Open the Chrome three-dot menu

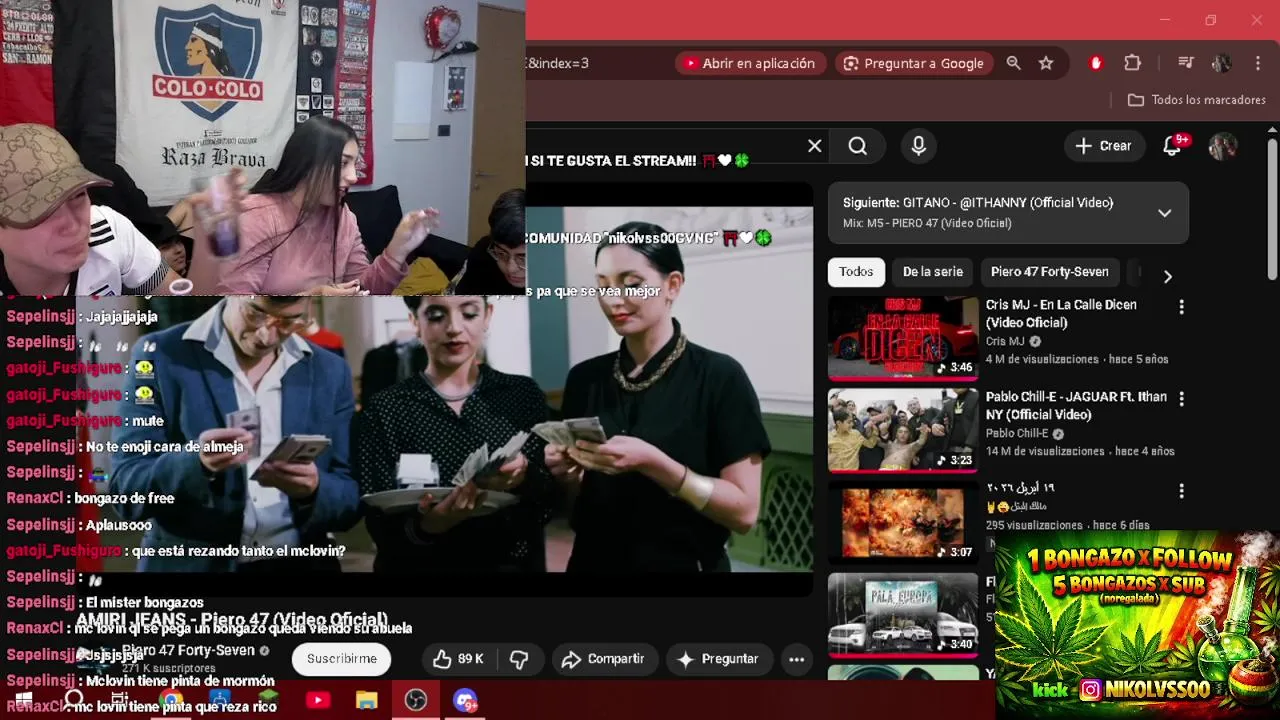(1257, 63)
